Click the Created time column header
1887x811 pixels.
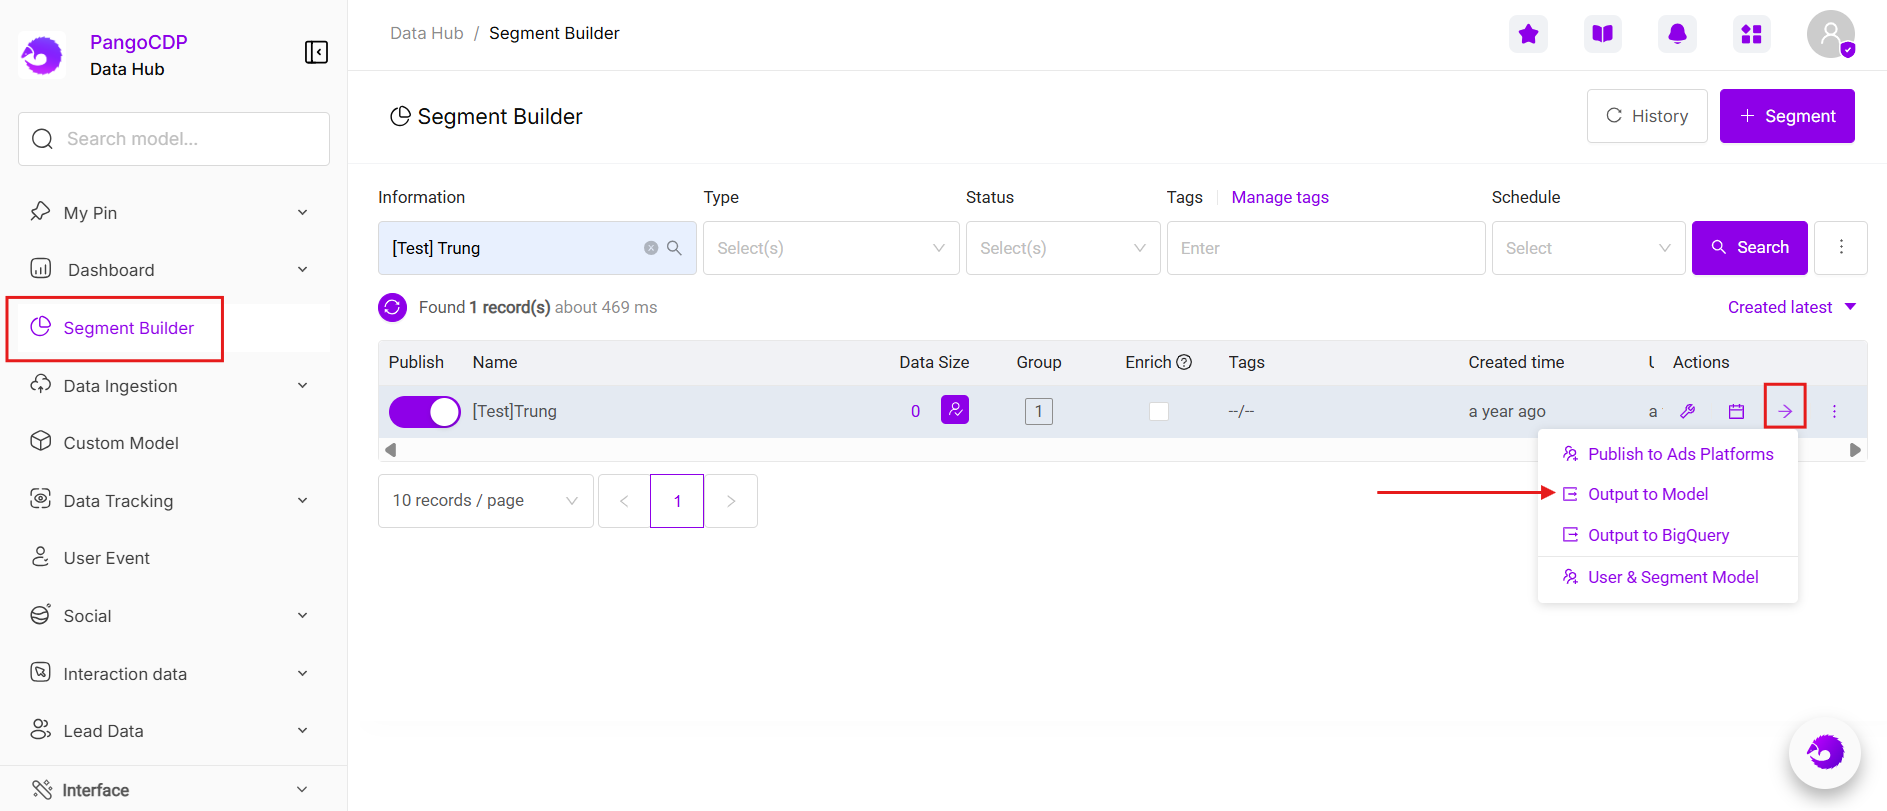click(x=1516, y=362)
